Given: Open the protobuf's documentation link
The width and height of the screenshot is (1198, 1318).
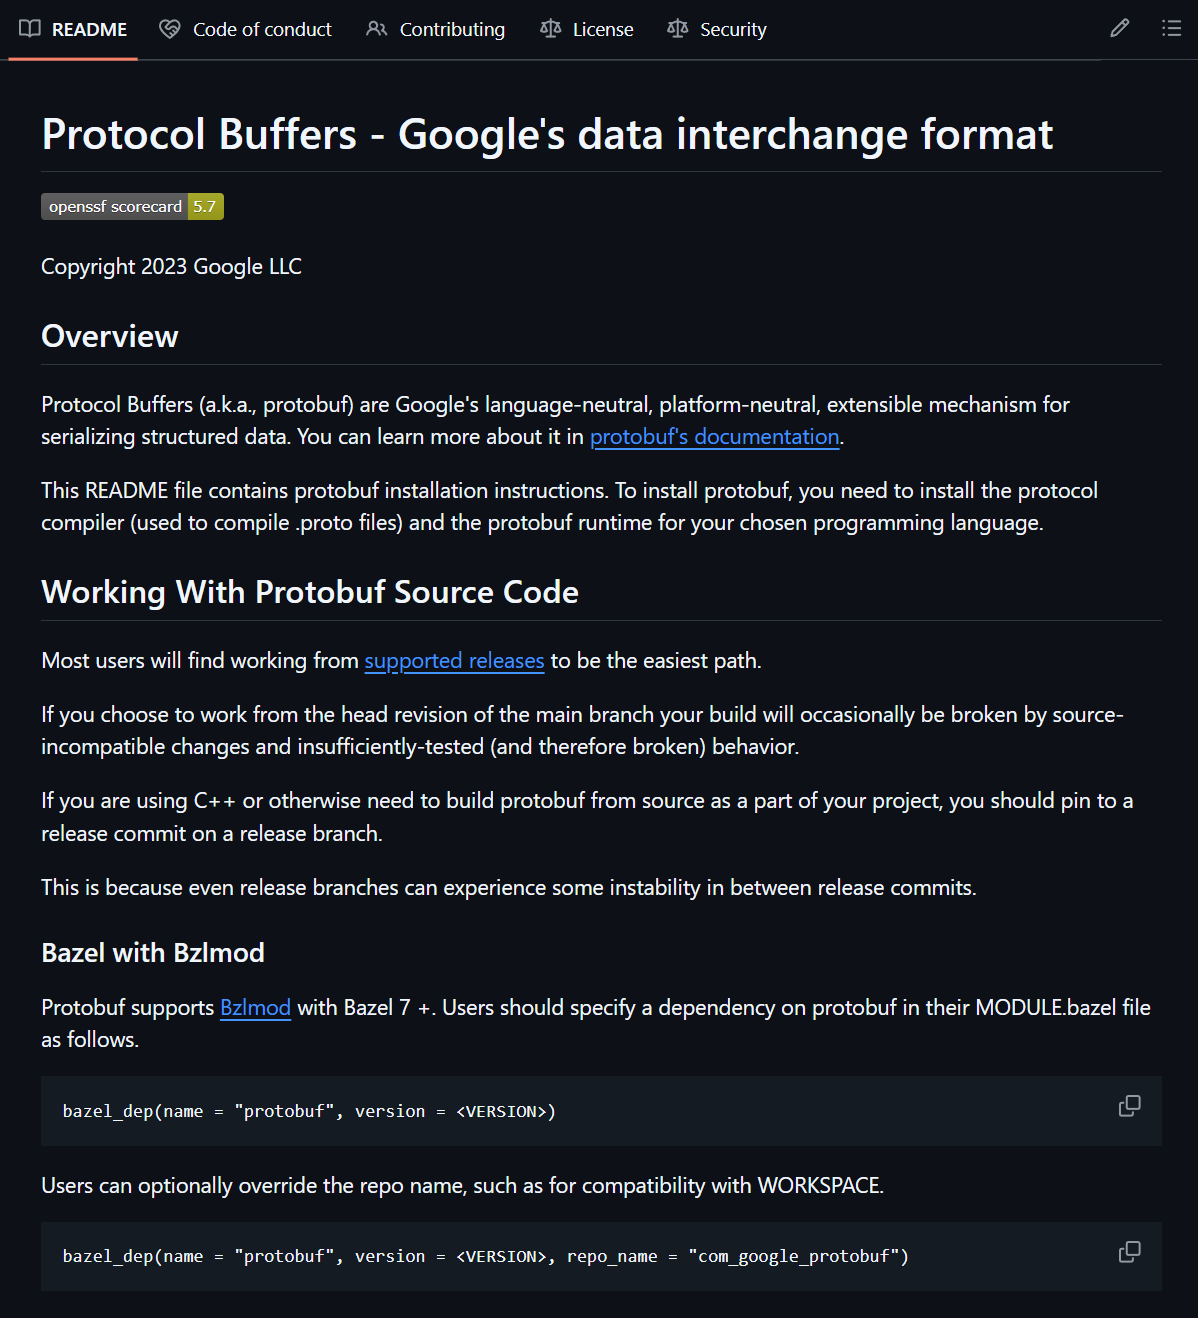Looking at the screenshot, I should [x=714, y=437].
